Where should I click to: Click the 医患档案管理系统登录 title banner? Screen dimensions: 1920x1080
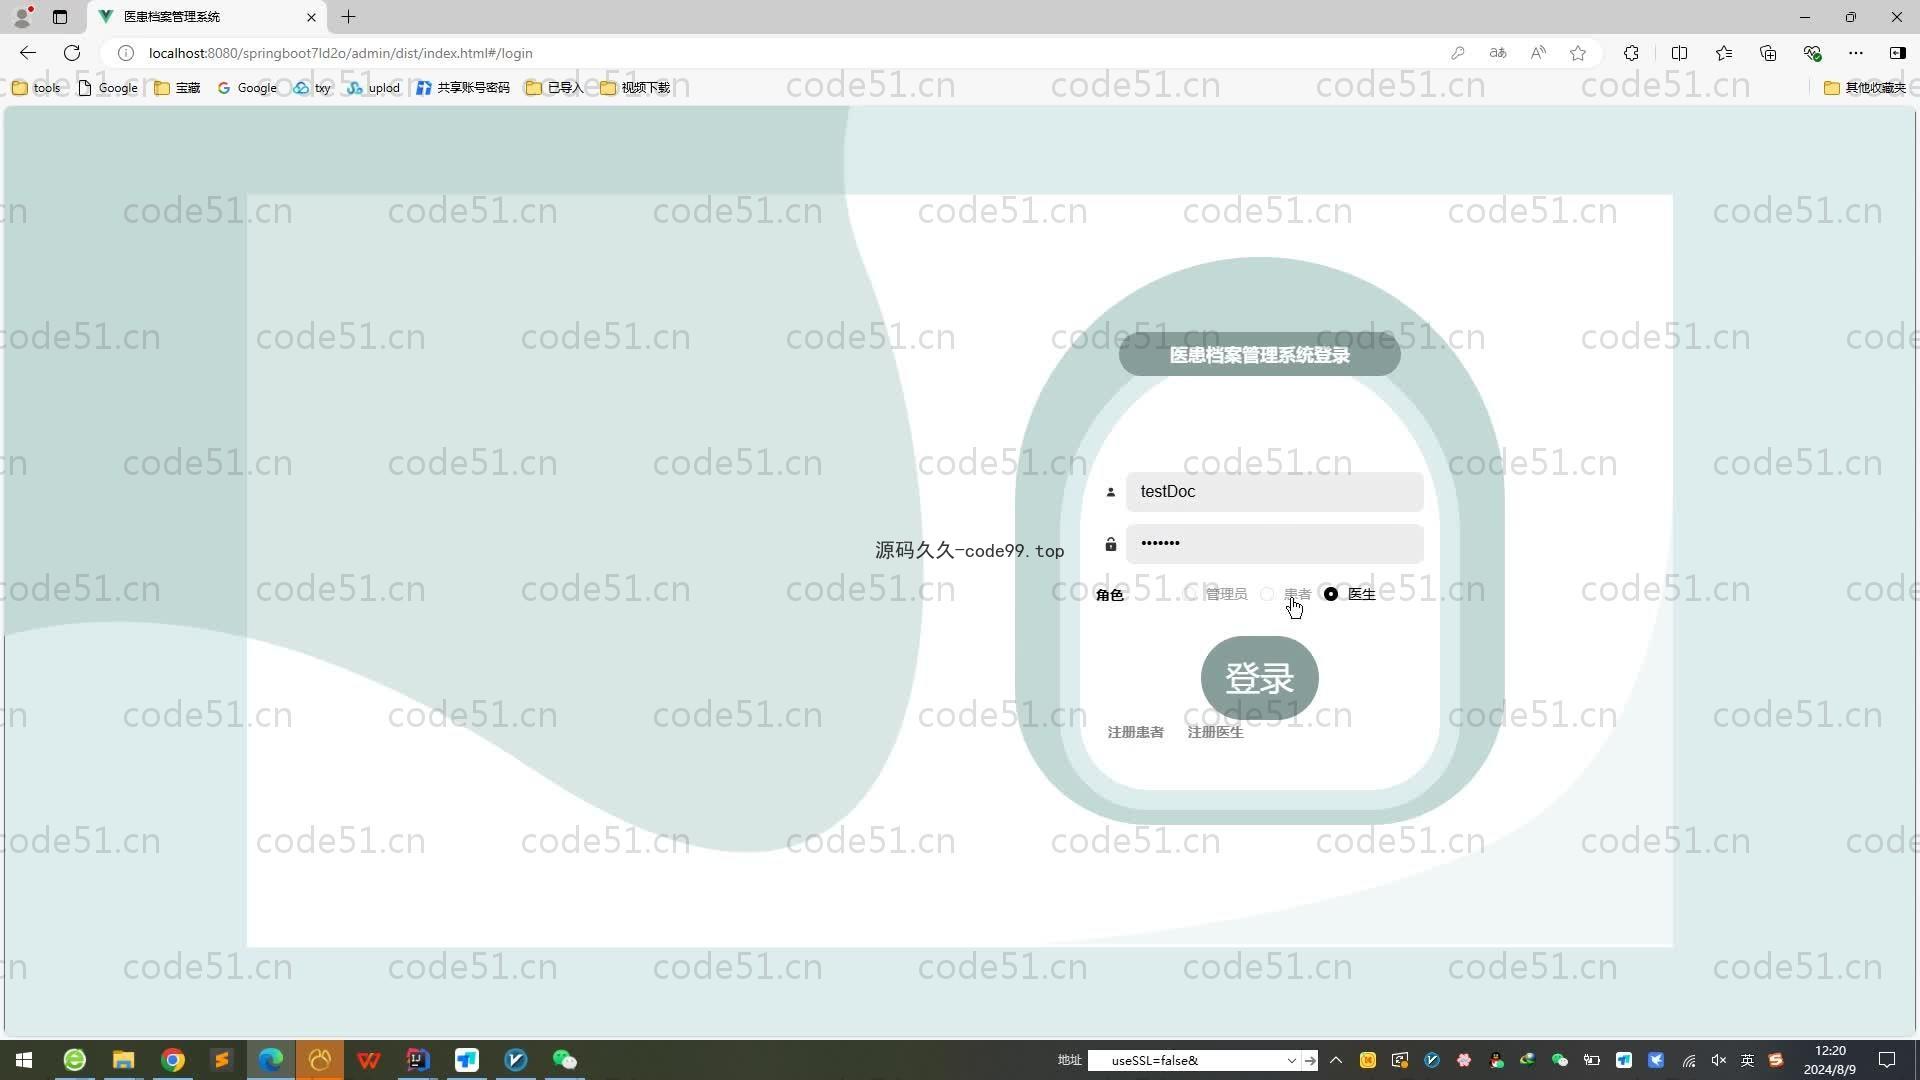point(1259,355)
